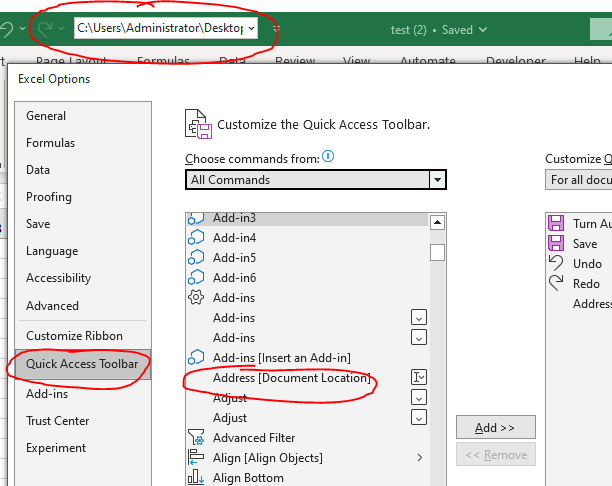Click the Undo arrow in the title bar
Viewport: 612px width, 486px height.
pos(6,29)
